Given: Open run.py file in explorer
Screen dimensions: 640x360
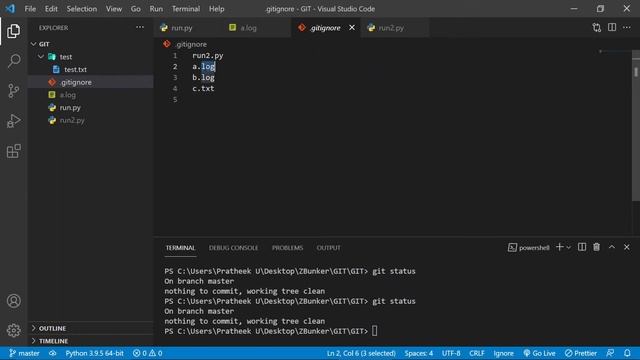Looking at the screenshot, I should click(x=91, y=107).
